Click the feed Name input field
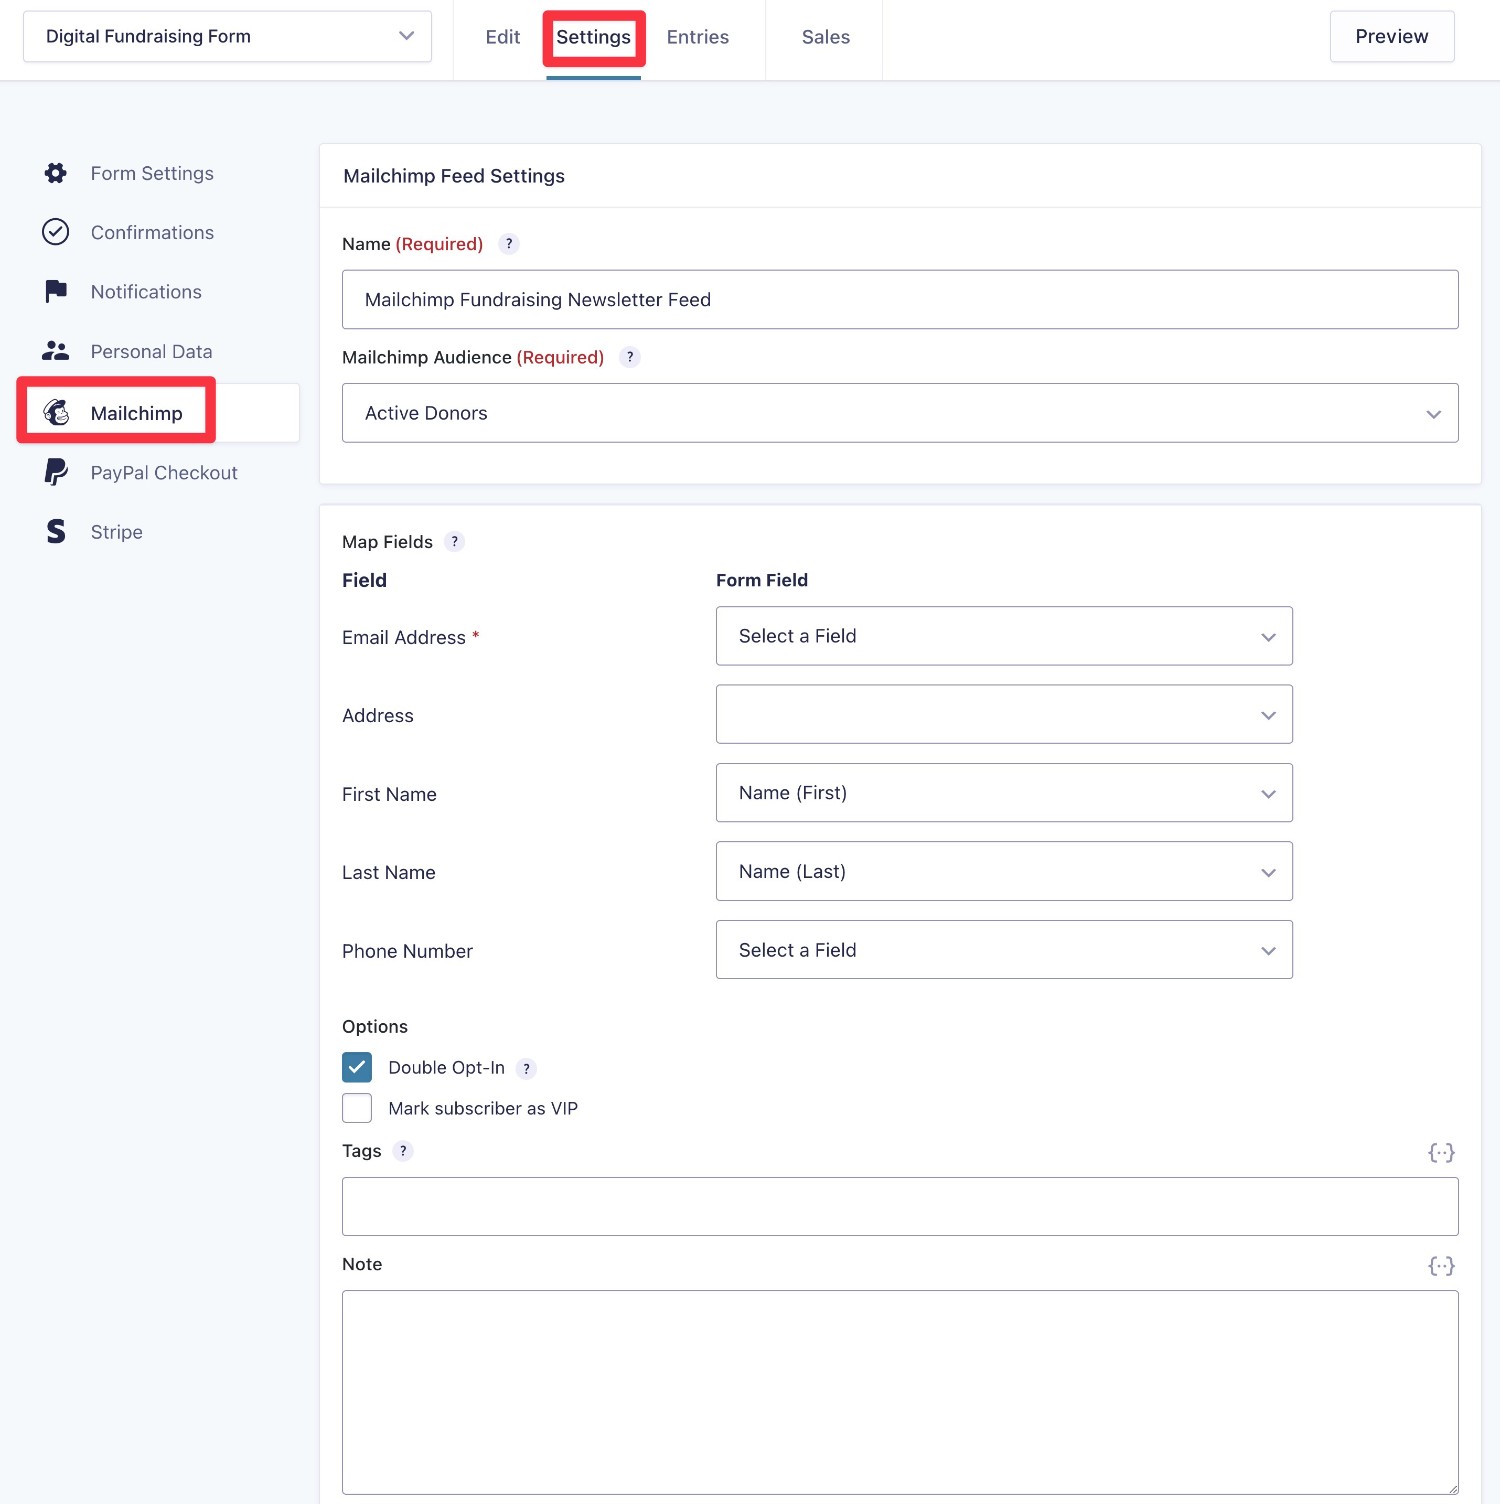This screenshot has width=1500, height=1504. click(900, 299)
